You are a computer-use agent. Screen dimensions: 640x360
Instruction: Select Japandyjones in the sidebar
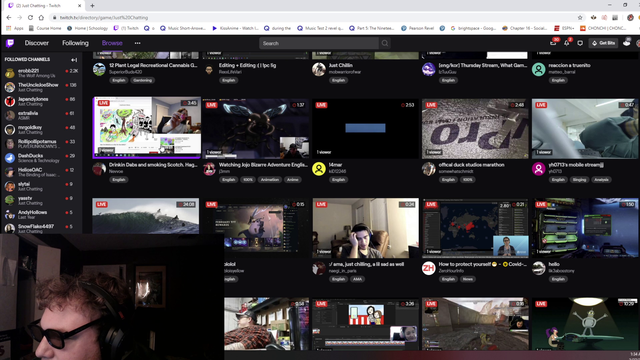(x=41, y=101)
